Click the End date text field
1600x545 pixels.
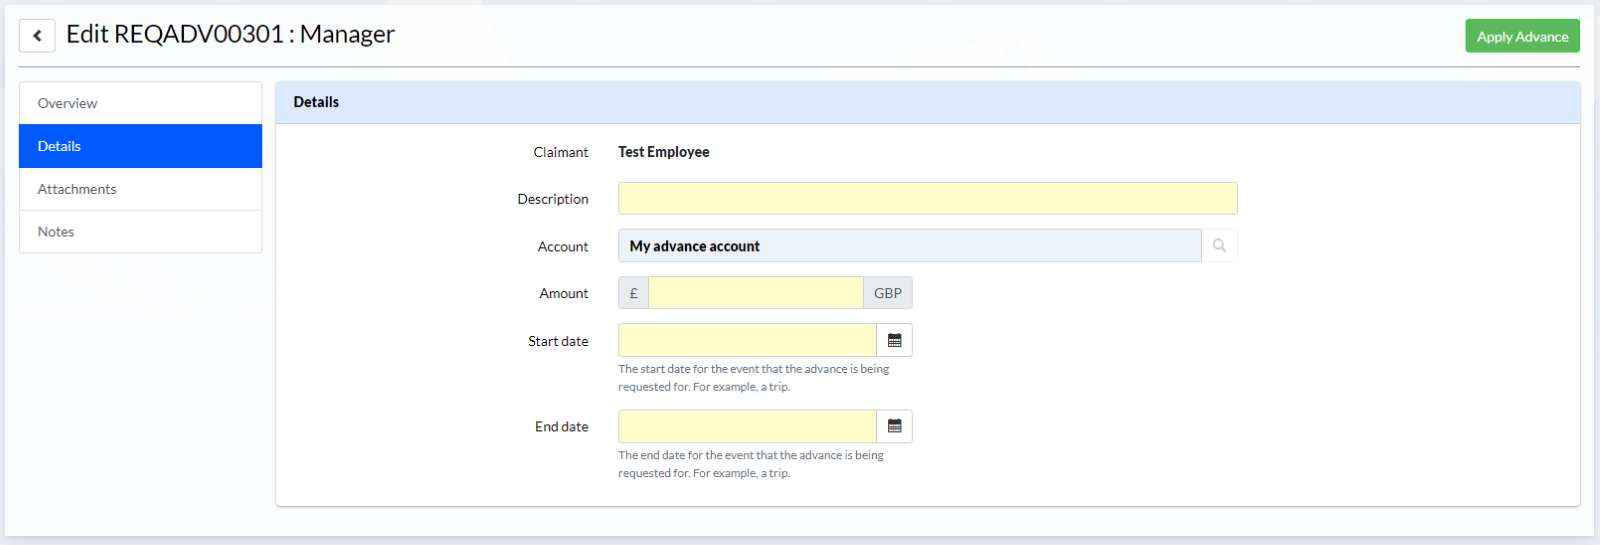pyautogui.click(x=747, y=426)
